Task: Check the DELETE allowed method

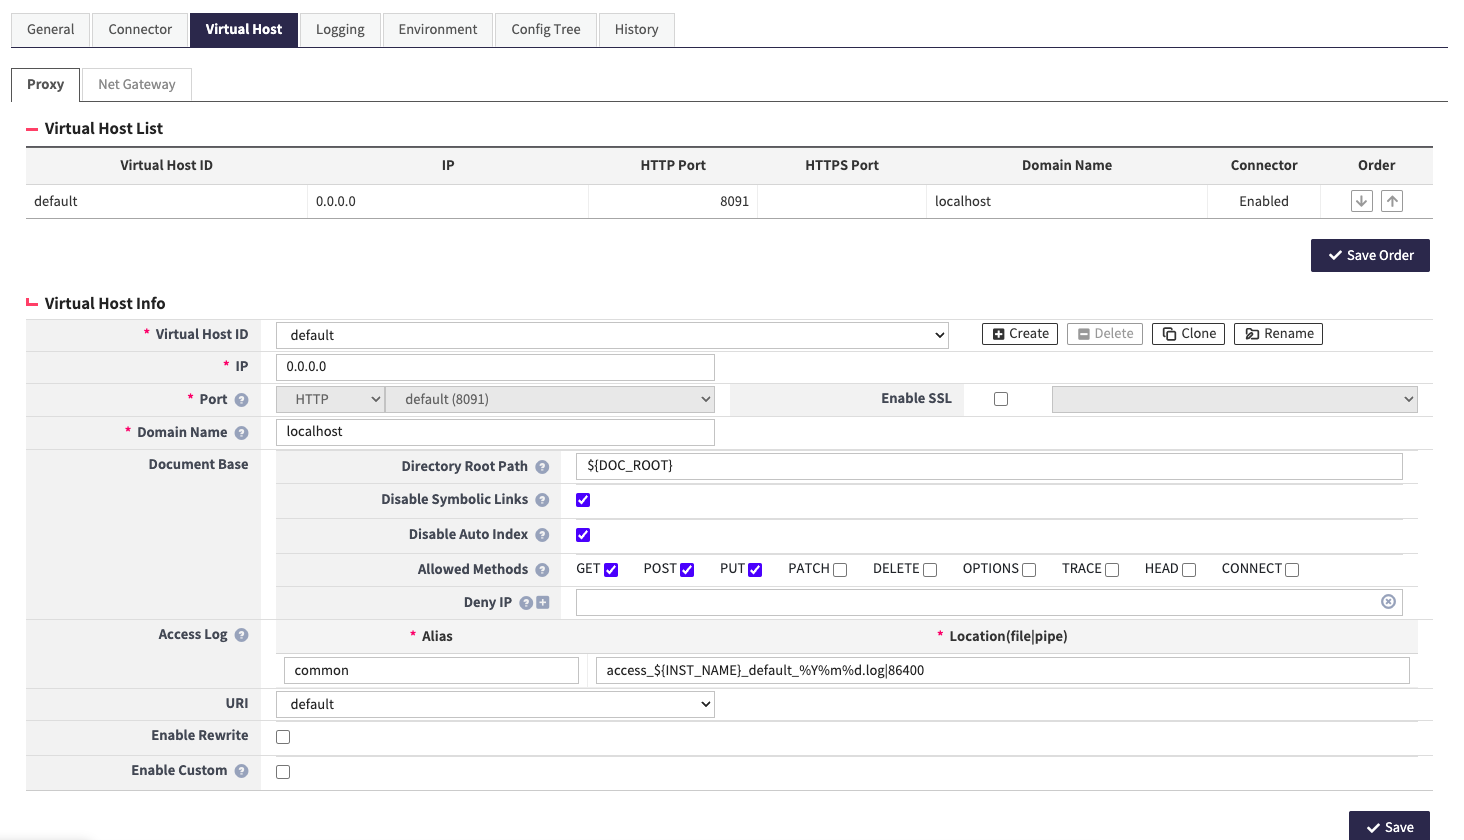Action: click(929, 568)
